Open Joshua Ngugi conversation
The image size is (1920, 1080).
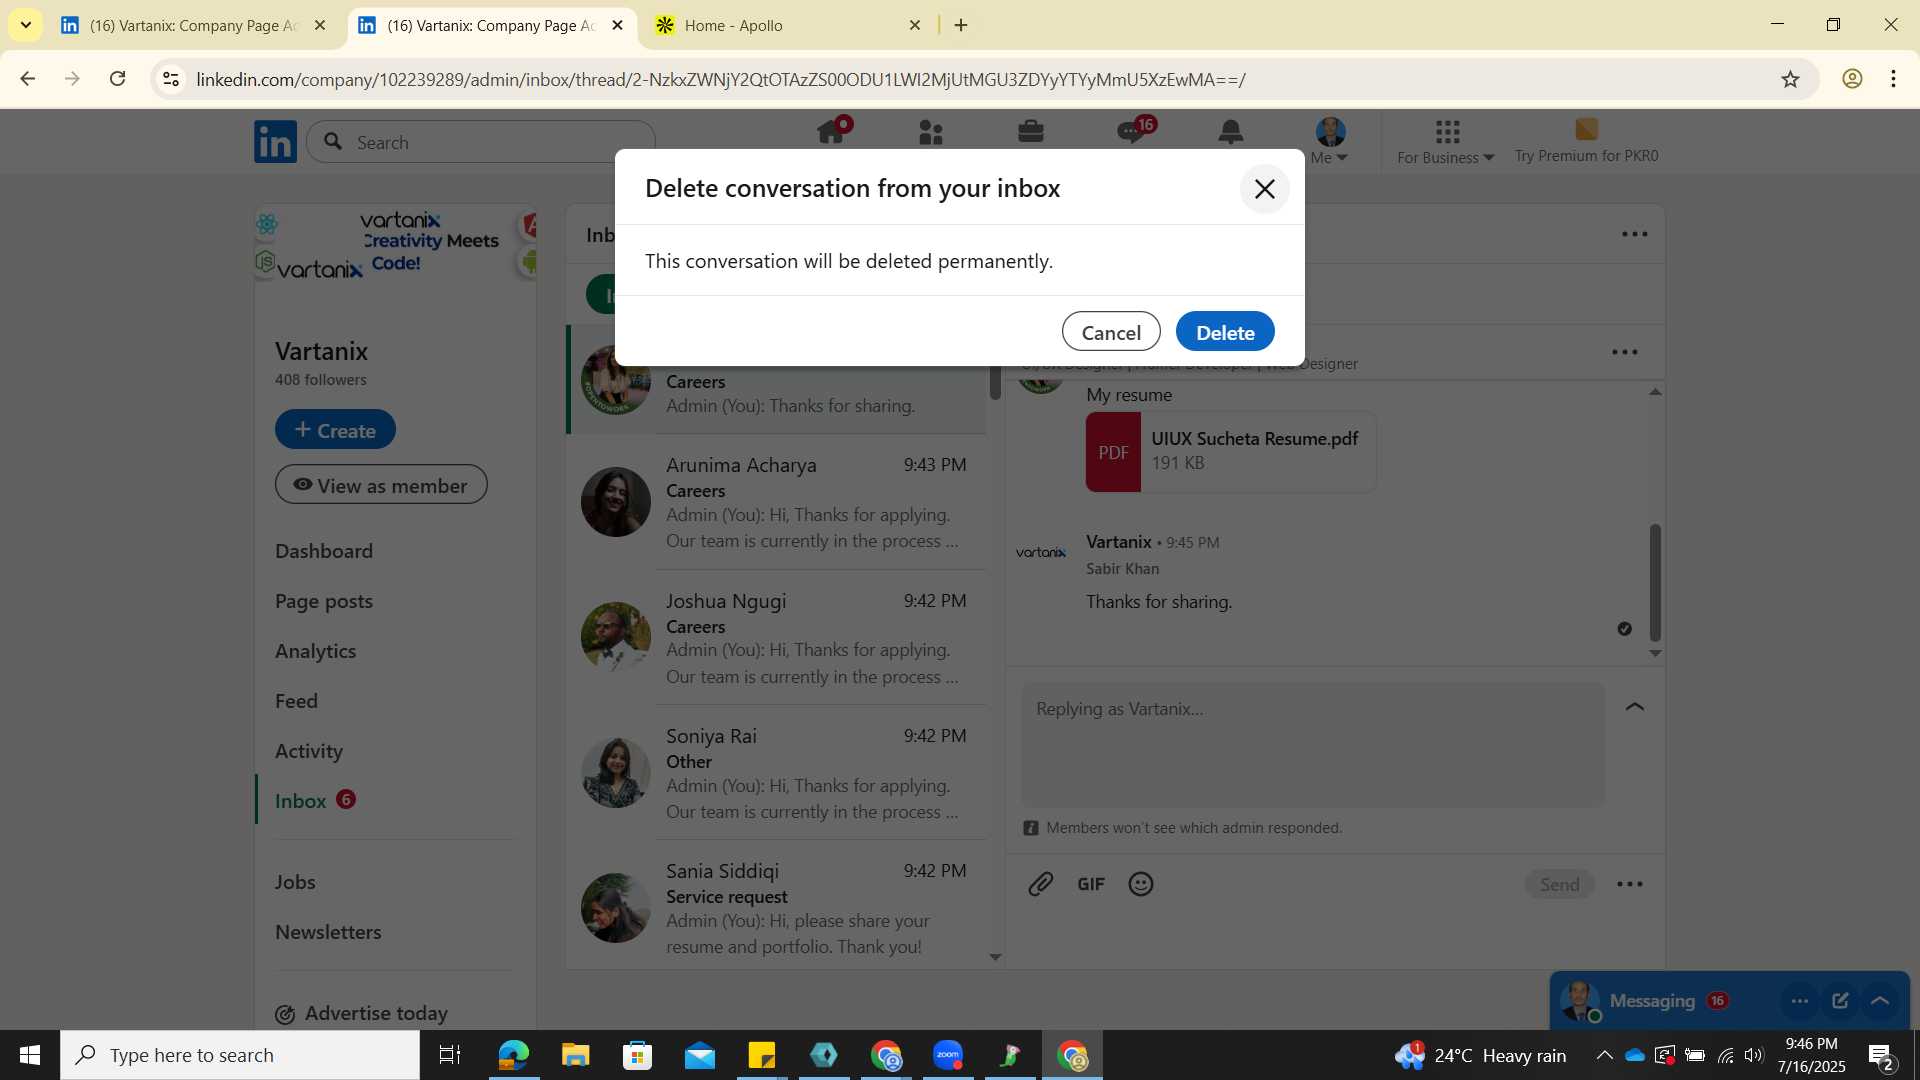776,638
